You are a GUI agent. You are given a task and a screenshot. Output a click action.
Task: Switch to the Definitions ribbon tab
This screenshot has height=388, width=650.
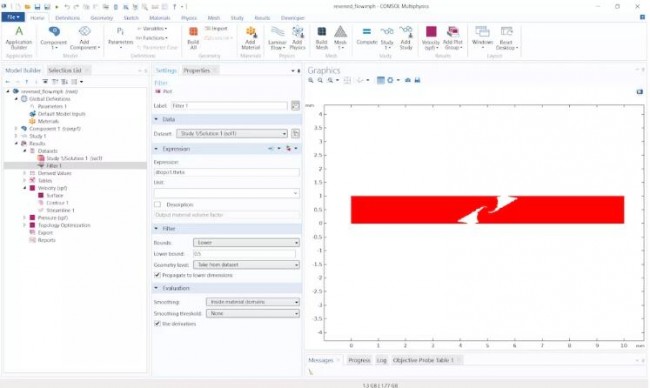(x=67, y=18)
